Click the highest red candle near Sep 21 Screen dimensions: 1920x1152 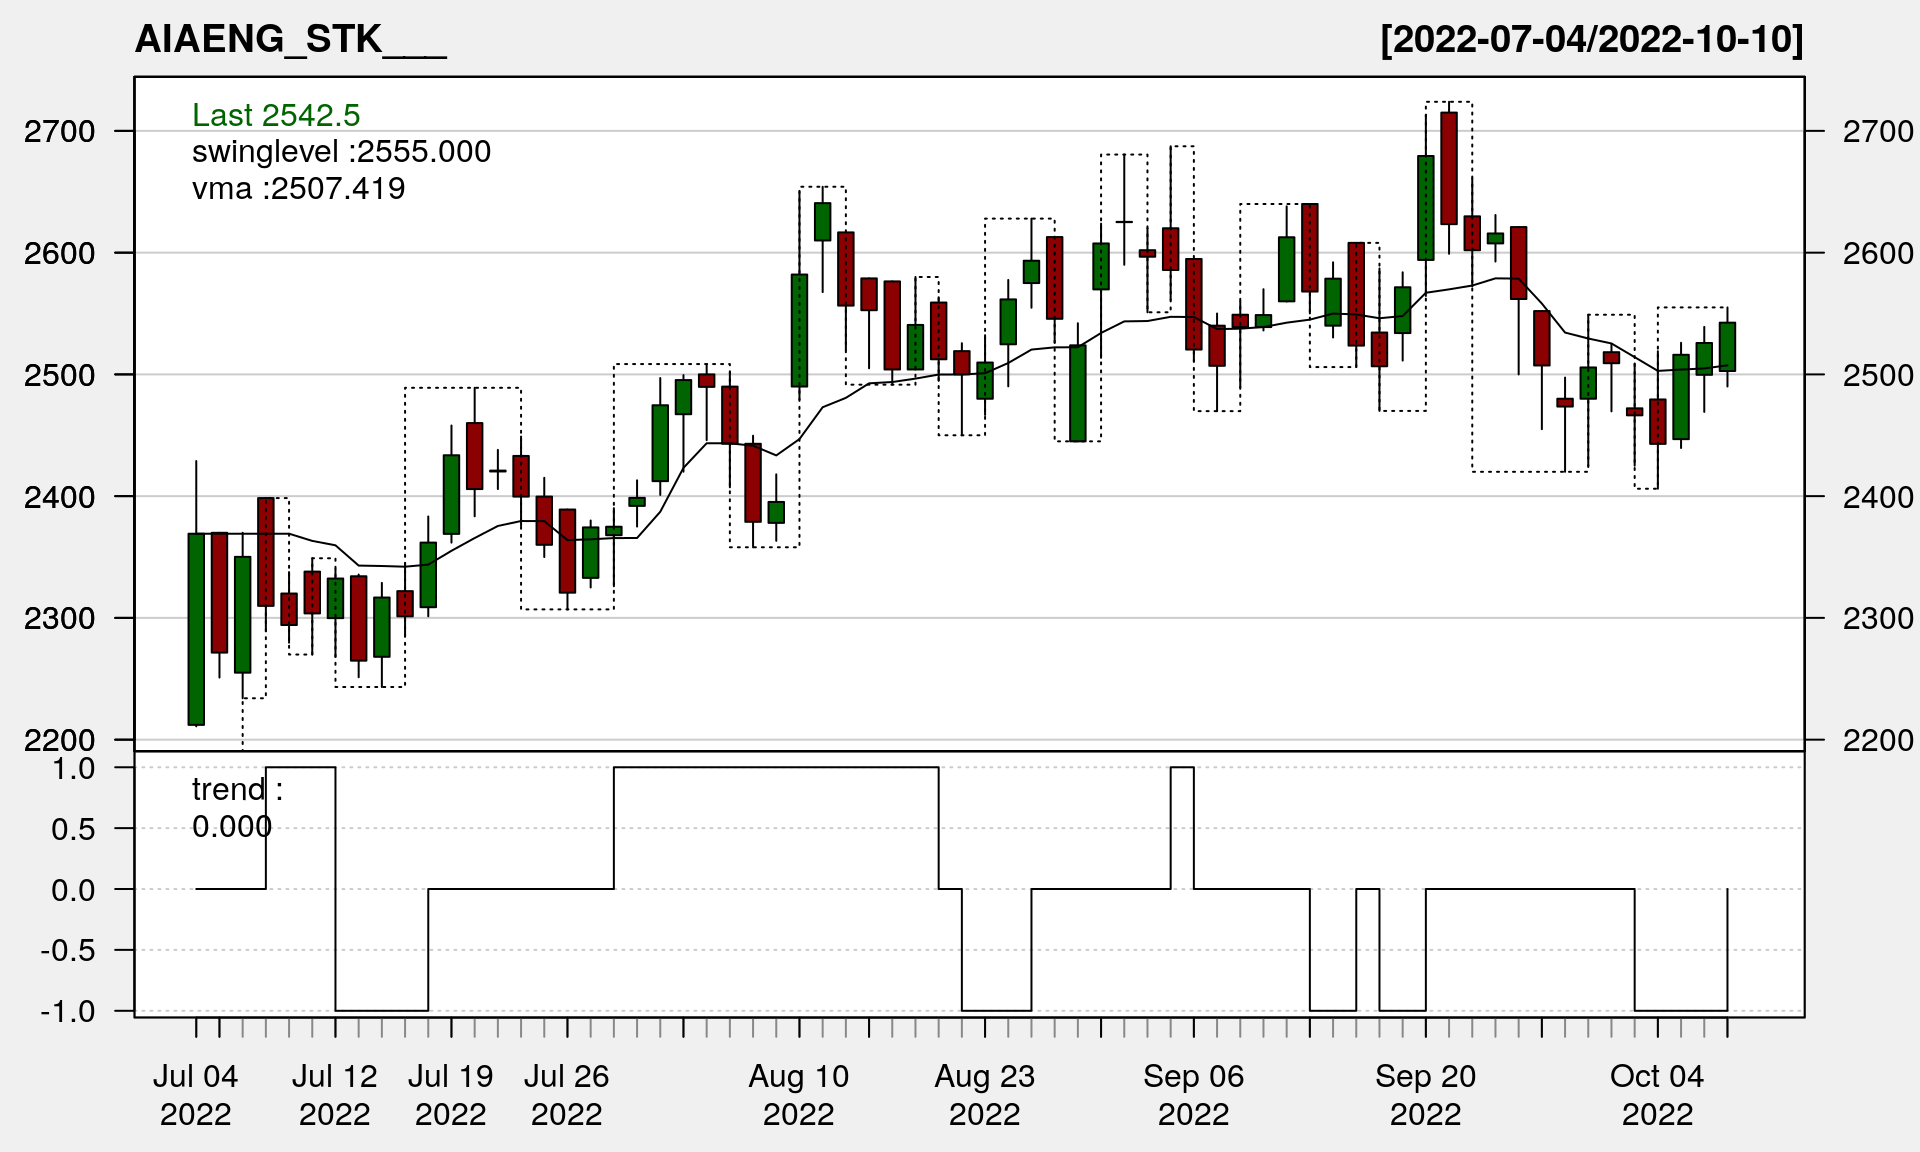[1449, 168]
